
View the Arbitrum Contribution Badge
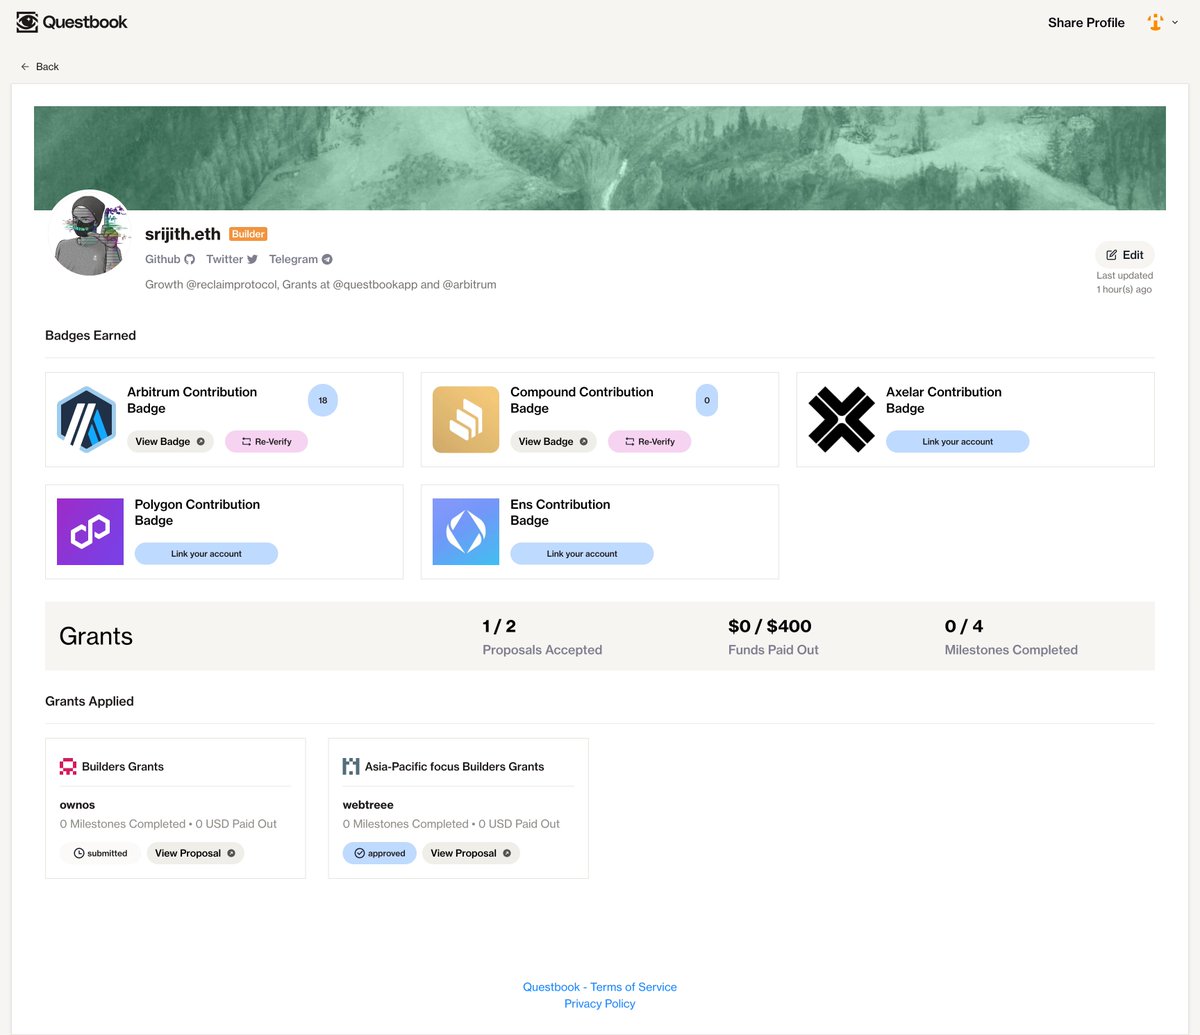coord(170,441)
